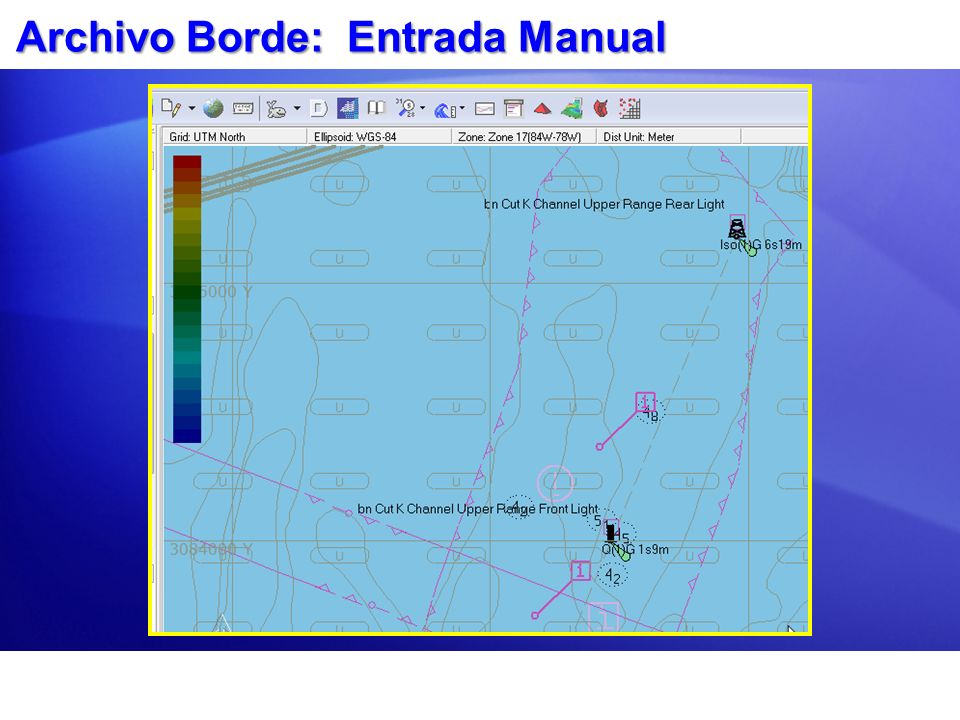Image resolution: width=960 pixels, height=720 pixels.
Task: Expand the dropdown arrow next to the rabbit icon
Action: coord(297,108)
